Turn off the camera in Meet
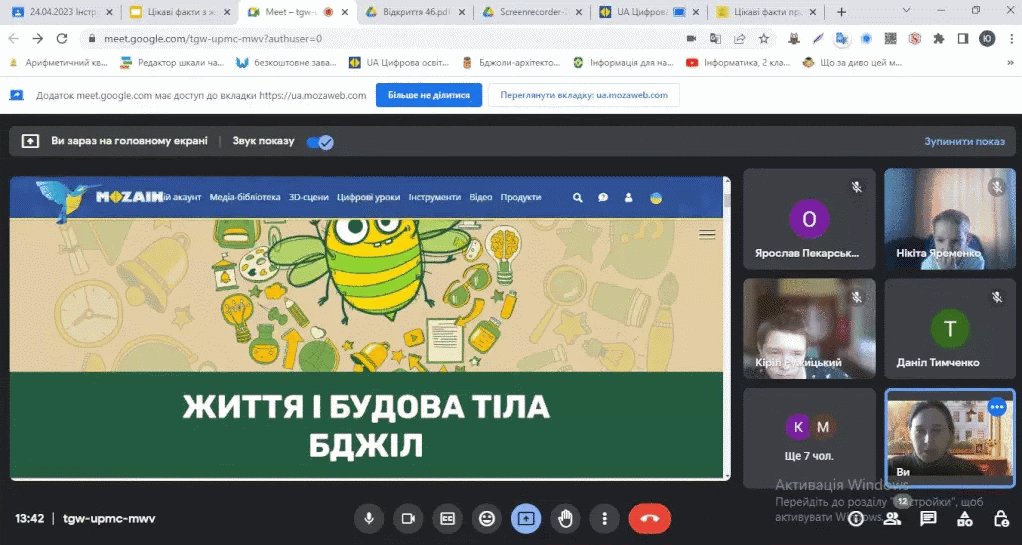Viewport: 1022px width, 545px height. coord(408,518)
